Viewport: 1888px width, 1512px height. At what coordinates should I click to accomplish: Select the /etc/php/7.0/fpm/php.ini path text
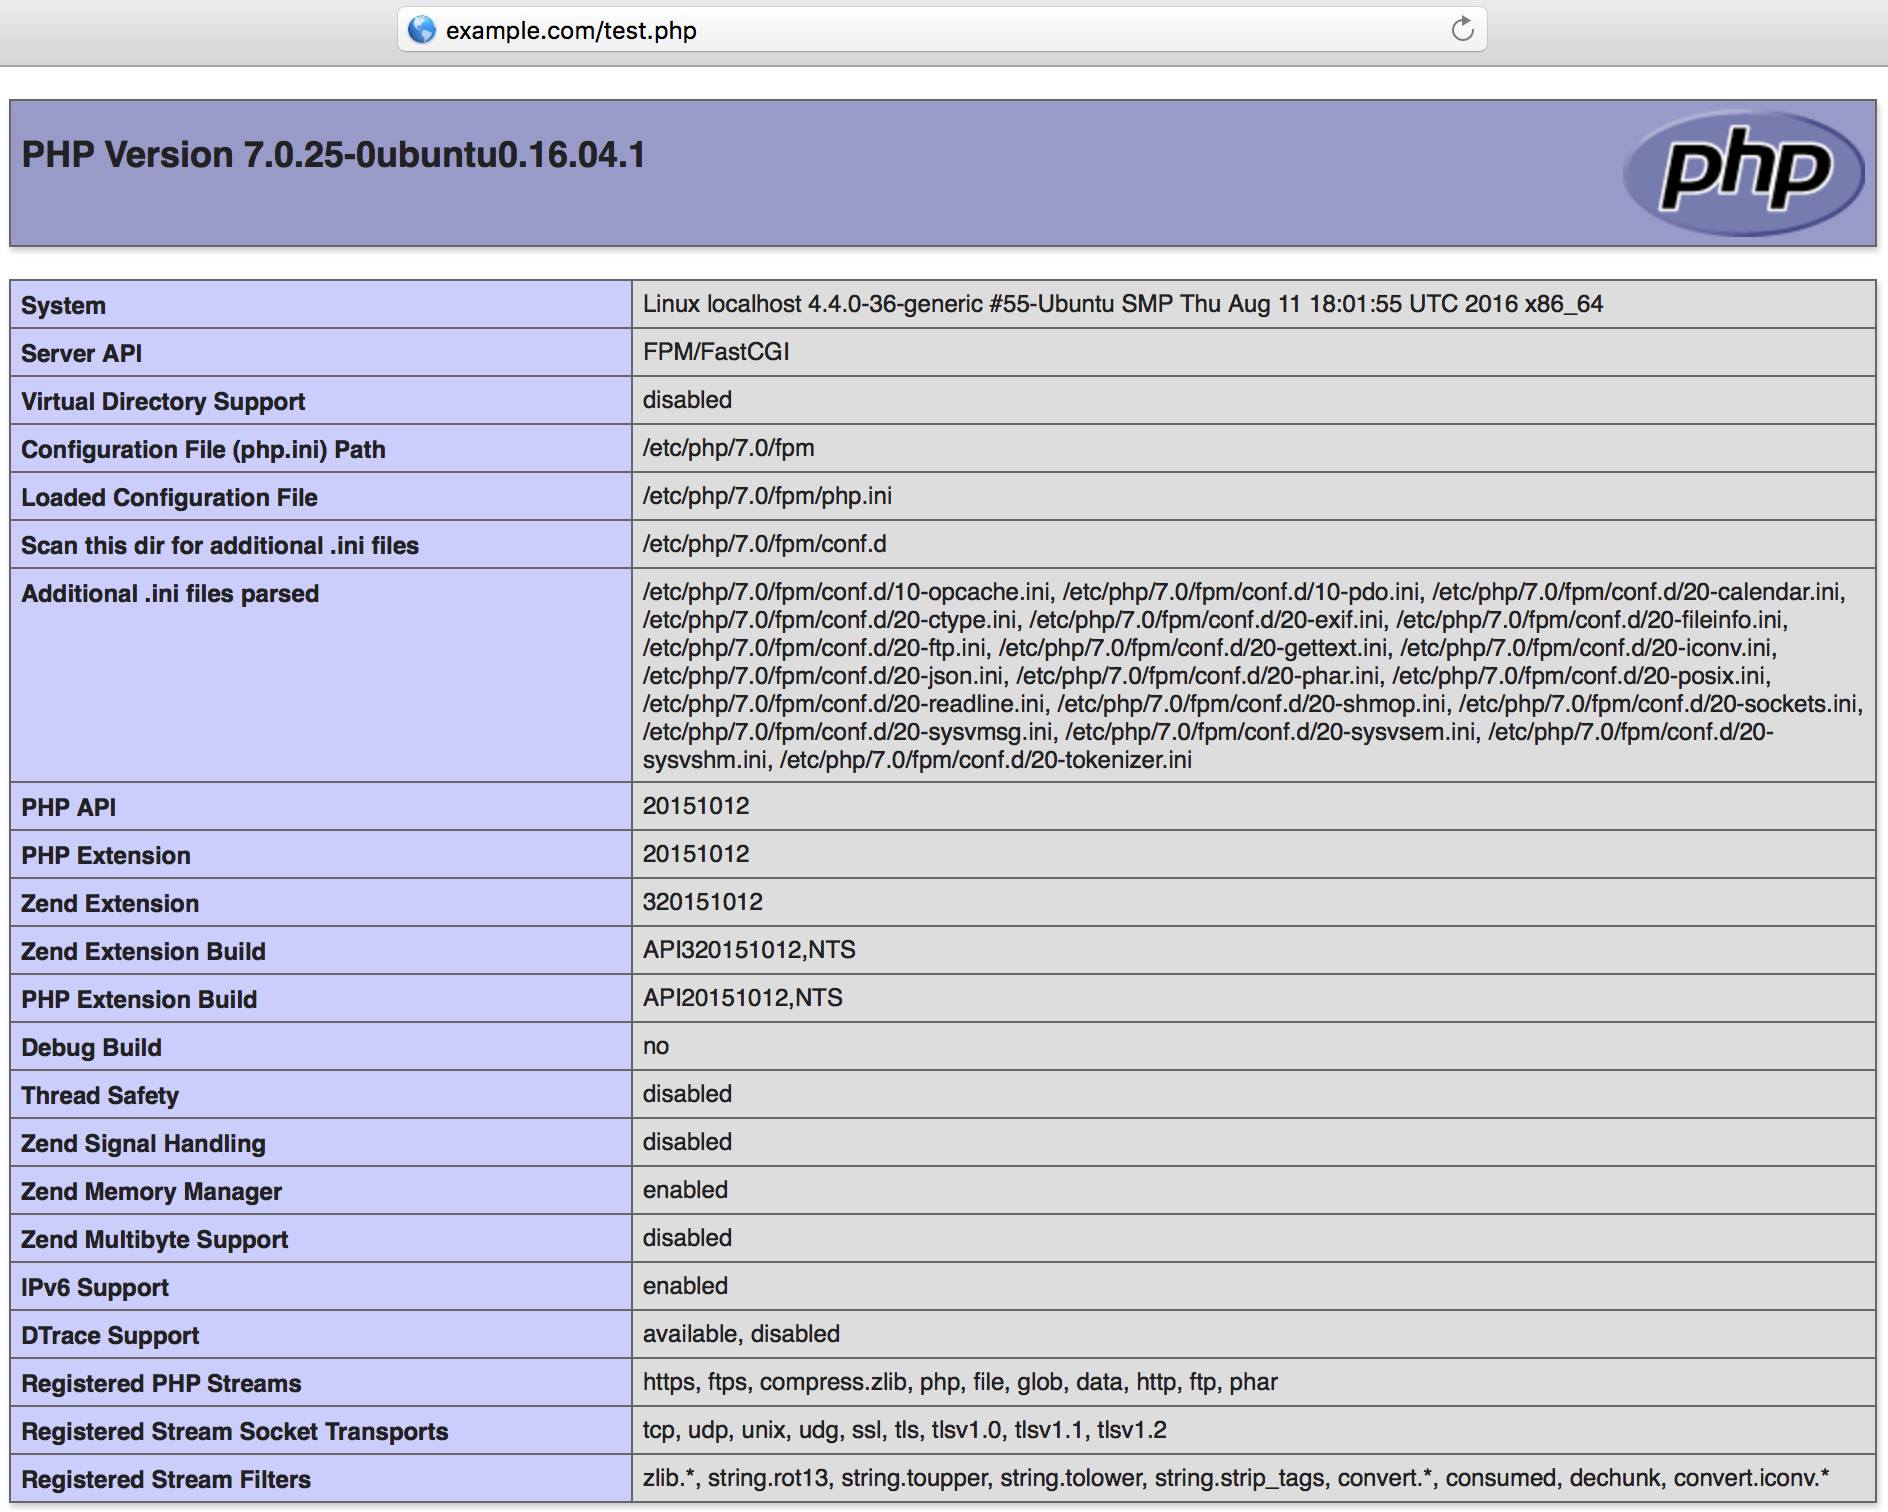coord(768,495)
